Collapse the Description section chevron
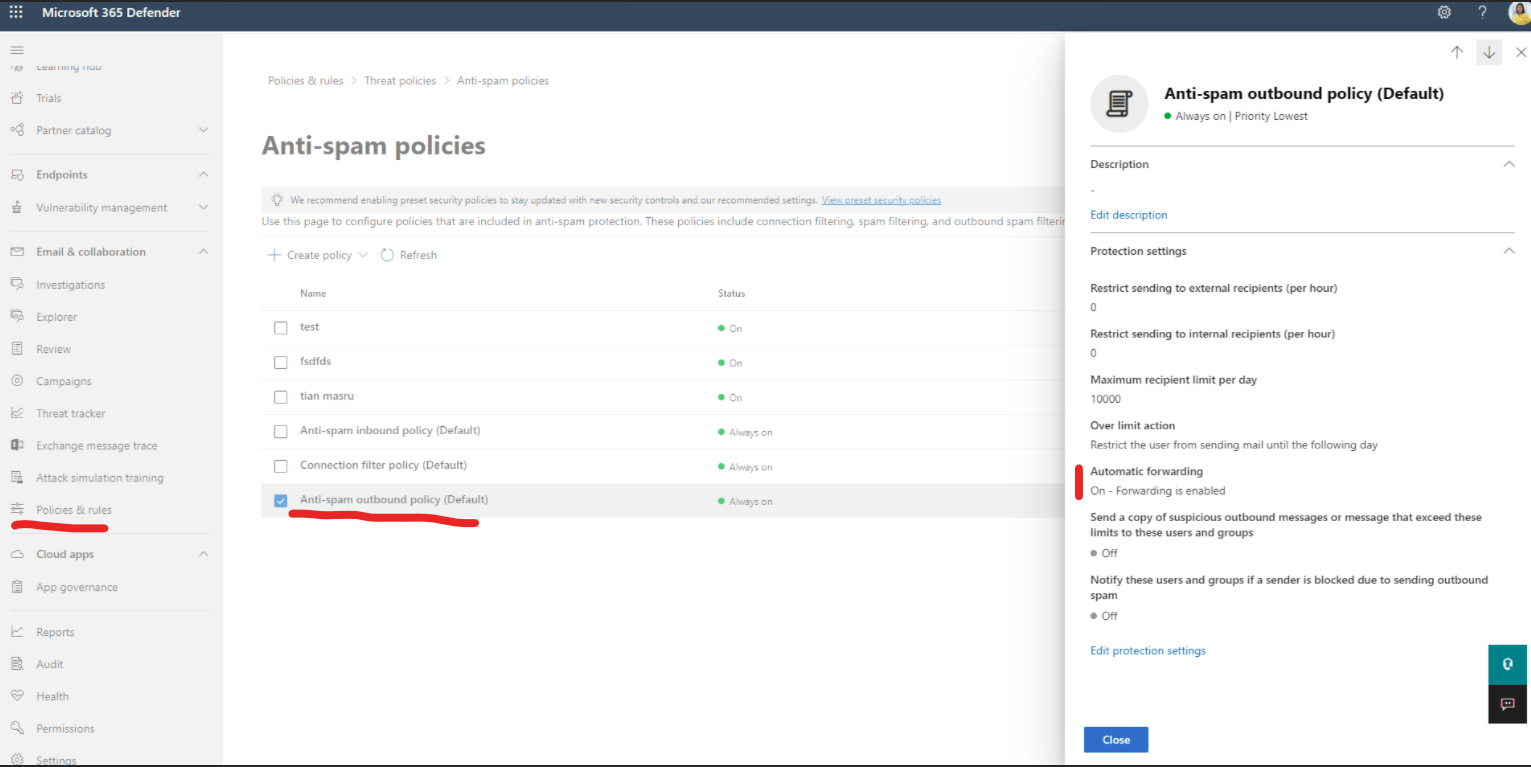 pos(1509,164)
